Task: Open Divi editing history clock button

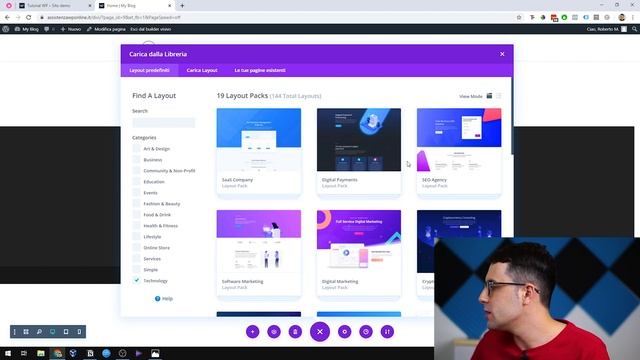Action: pyautogui.click(x=366, y=332)
